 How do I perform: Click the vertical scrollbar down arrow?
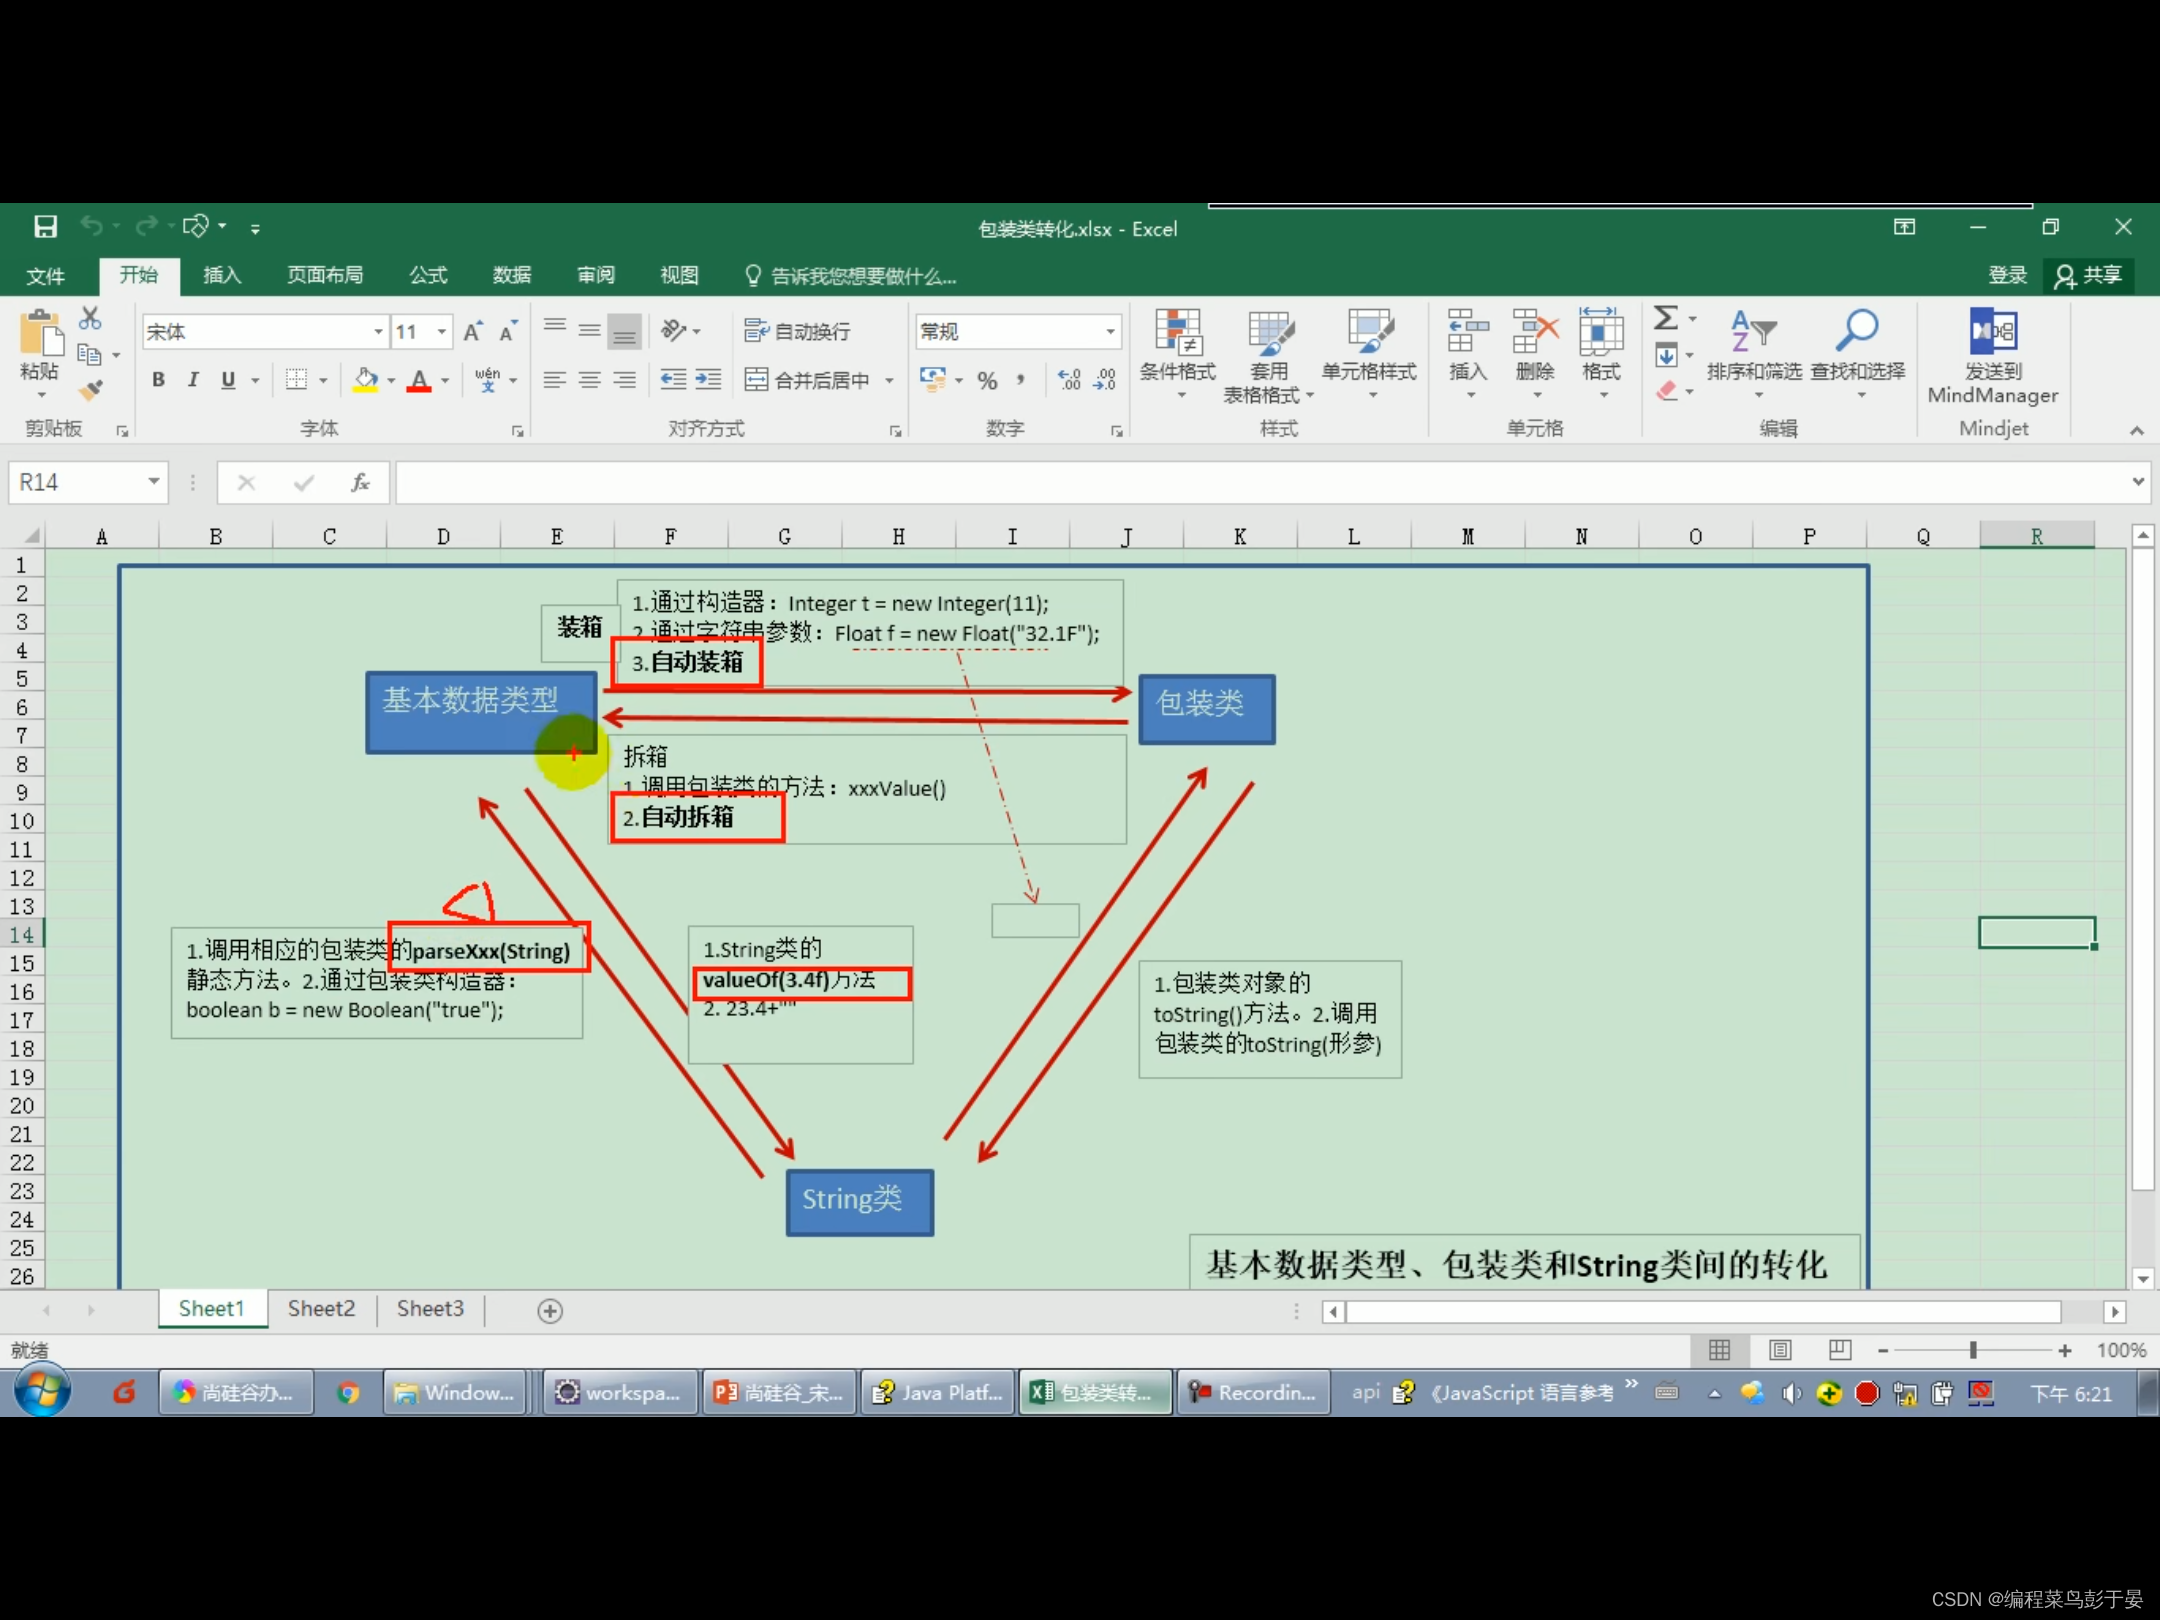click(2143, 1279)
